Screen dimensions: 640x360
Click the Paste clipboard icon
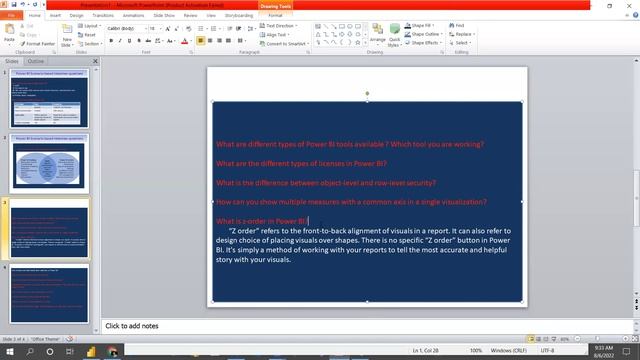point(9,29)
